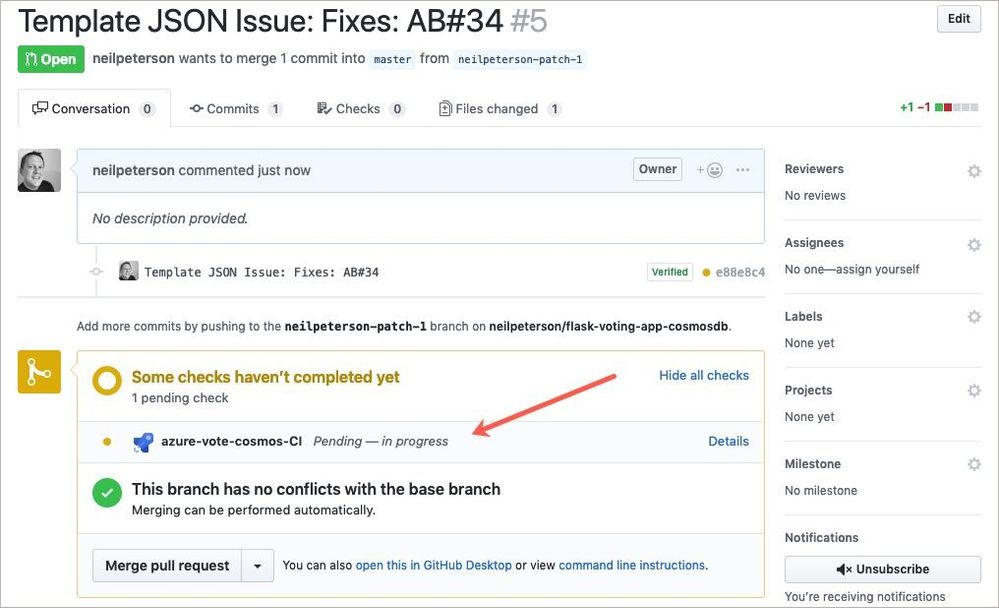Click 'No reviews' text
This screenshot has height=608, width=999.
(x=815, y=196)
